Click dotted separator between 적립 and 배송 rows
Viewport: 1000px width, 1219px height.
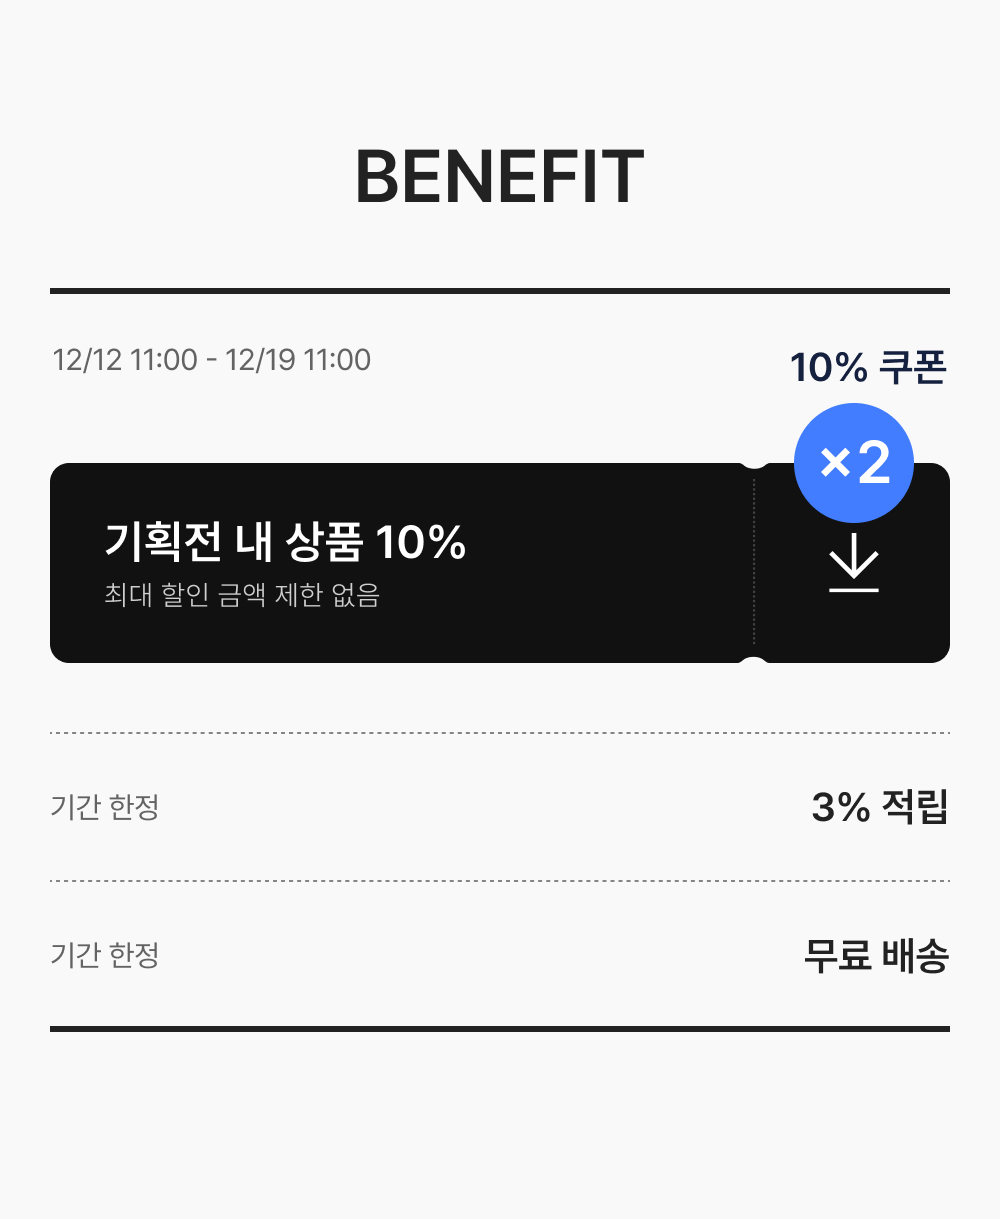(500, 881)
